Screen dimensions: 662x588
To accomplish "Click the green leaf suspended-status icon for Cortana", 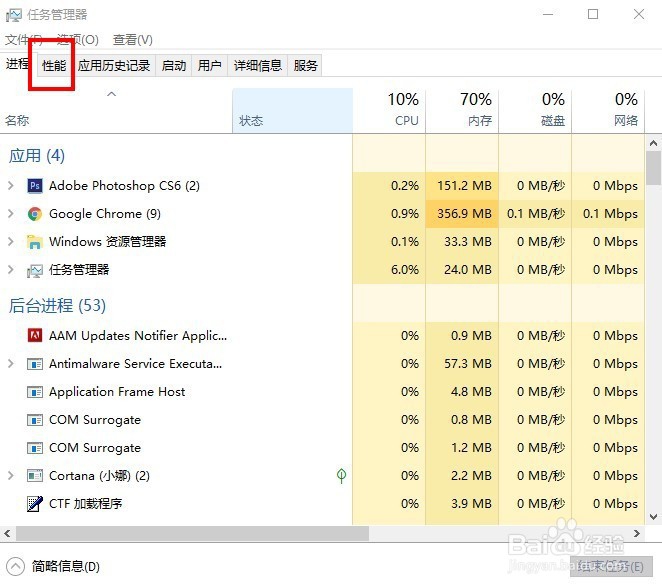I will 342,476.
